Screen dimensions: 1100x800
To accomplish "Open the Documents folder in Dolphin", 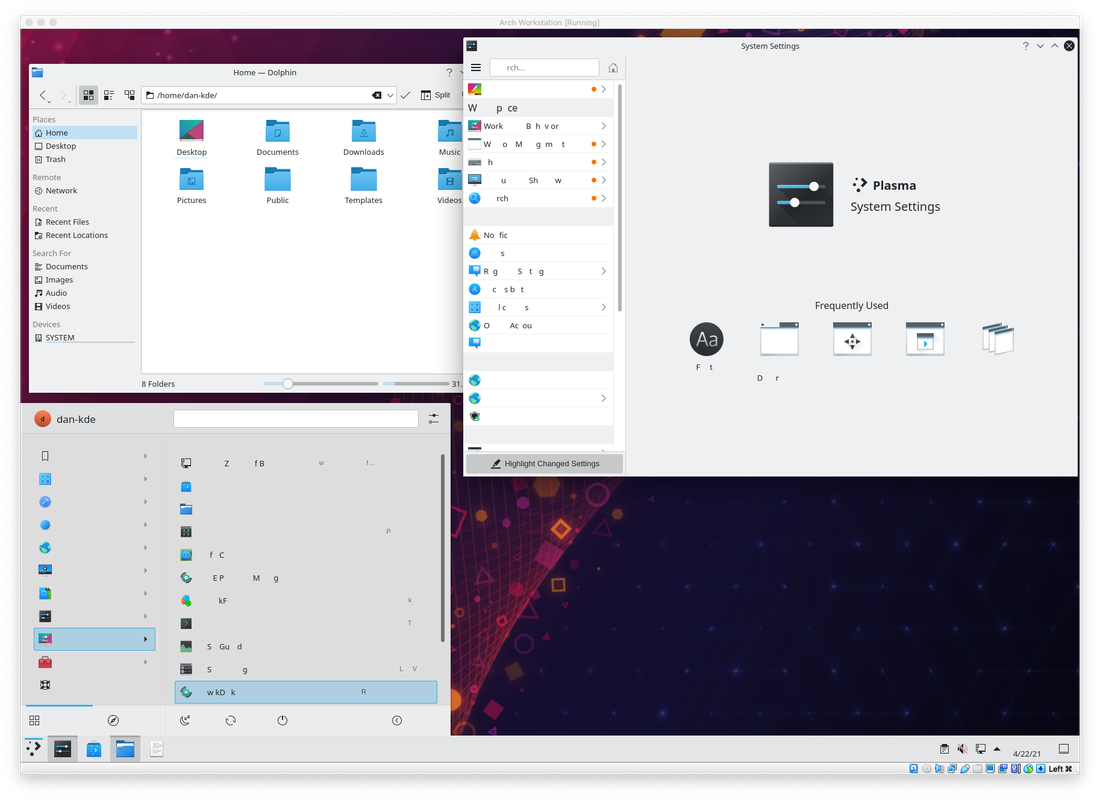I will pyautogui.click(x=277, y=138).
